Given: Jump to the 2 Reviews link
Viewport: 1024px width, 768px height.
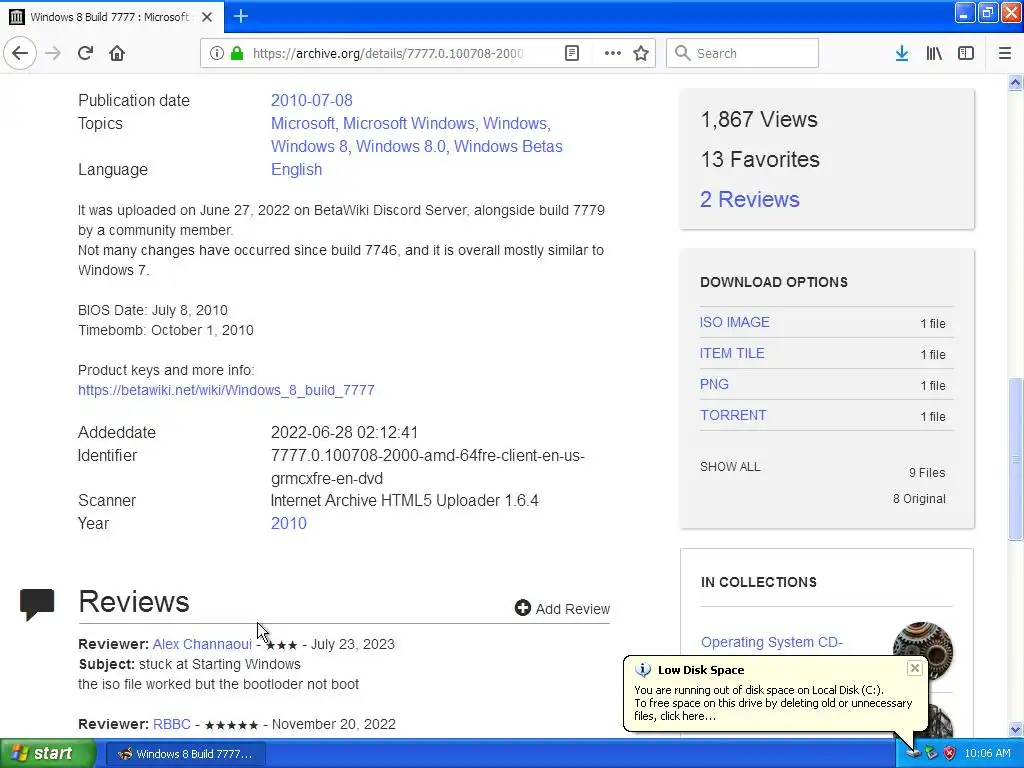Looking at the screenshot, I should (x=750, y=199).
